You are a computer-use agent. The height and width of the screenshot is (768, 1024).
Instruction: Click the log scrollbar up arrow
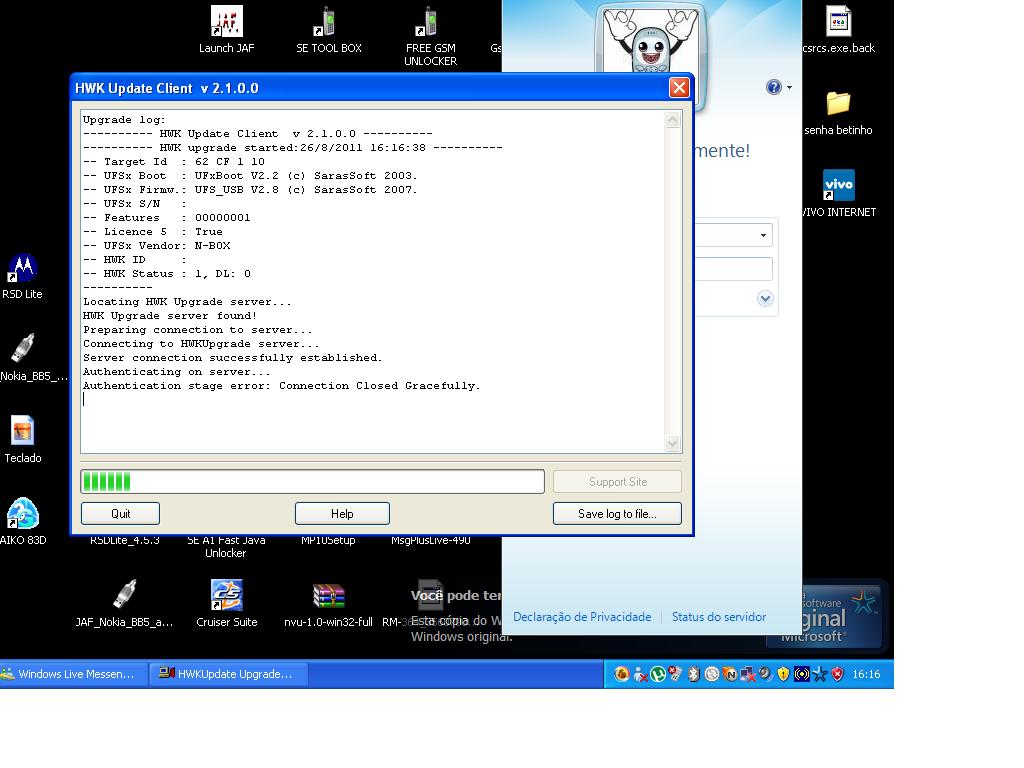673,120
